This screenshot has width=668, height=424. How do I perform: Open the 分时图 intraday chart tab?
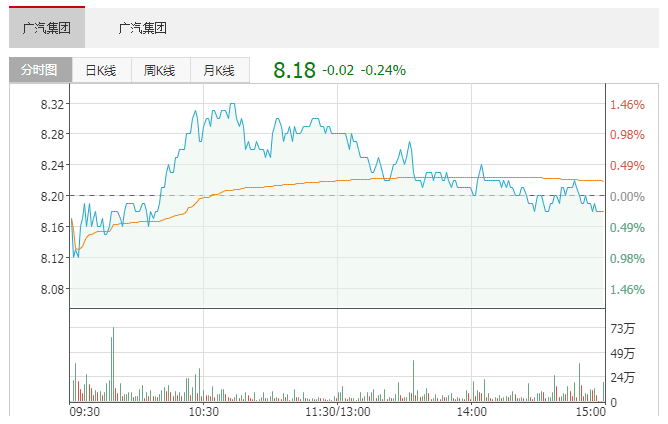point(40,70)
